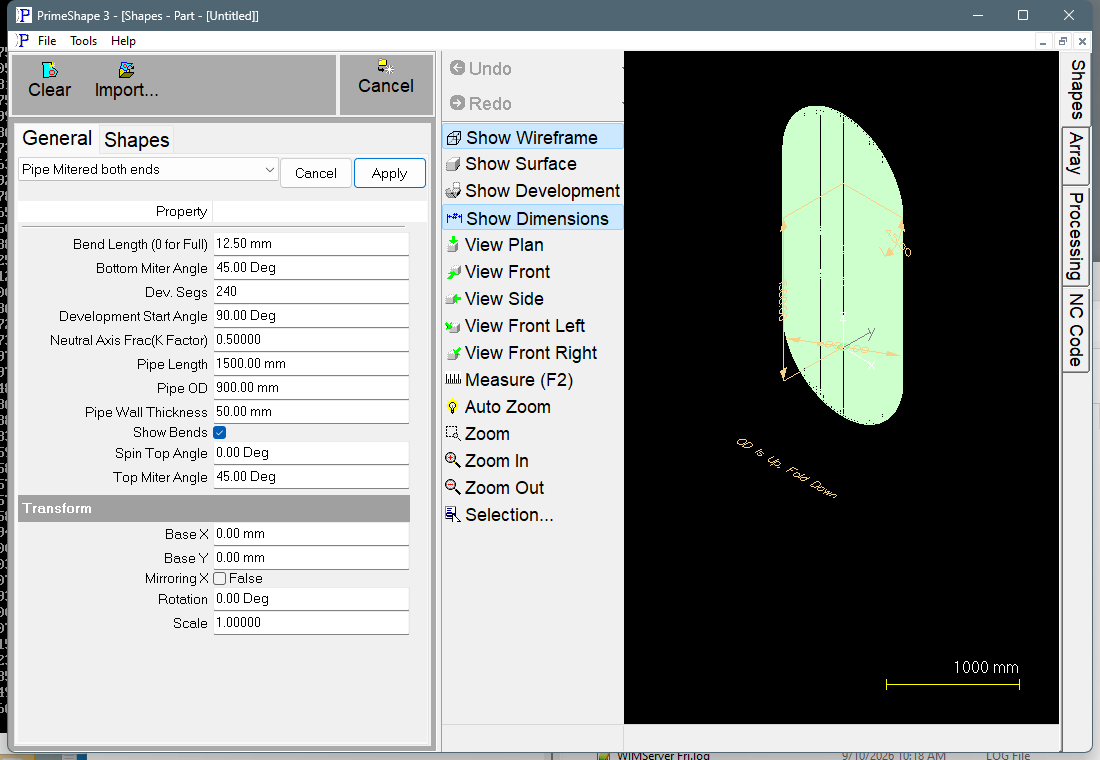Select the vertical NC Code tab

coord(1076,330)
